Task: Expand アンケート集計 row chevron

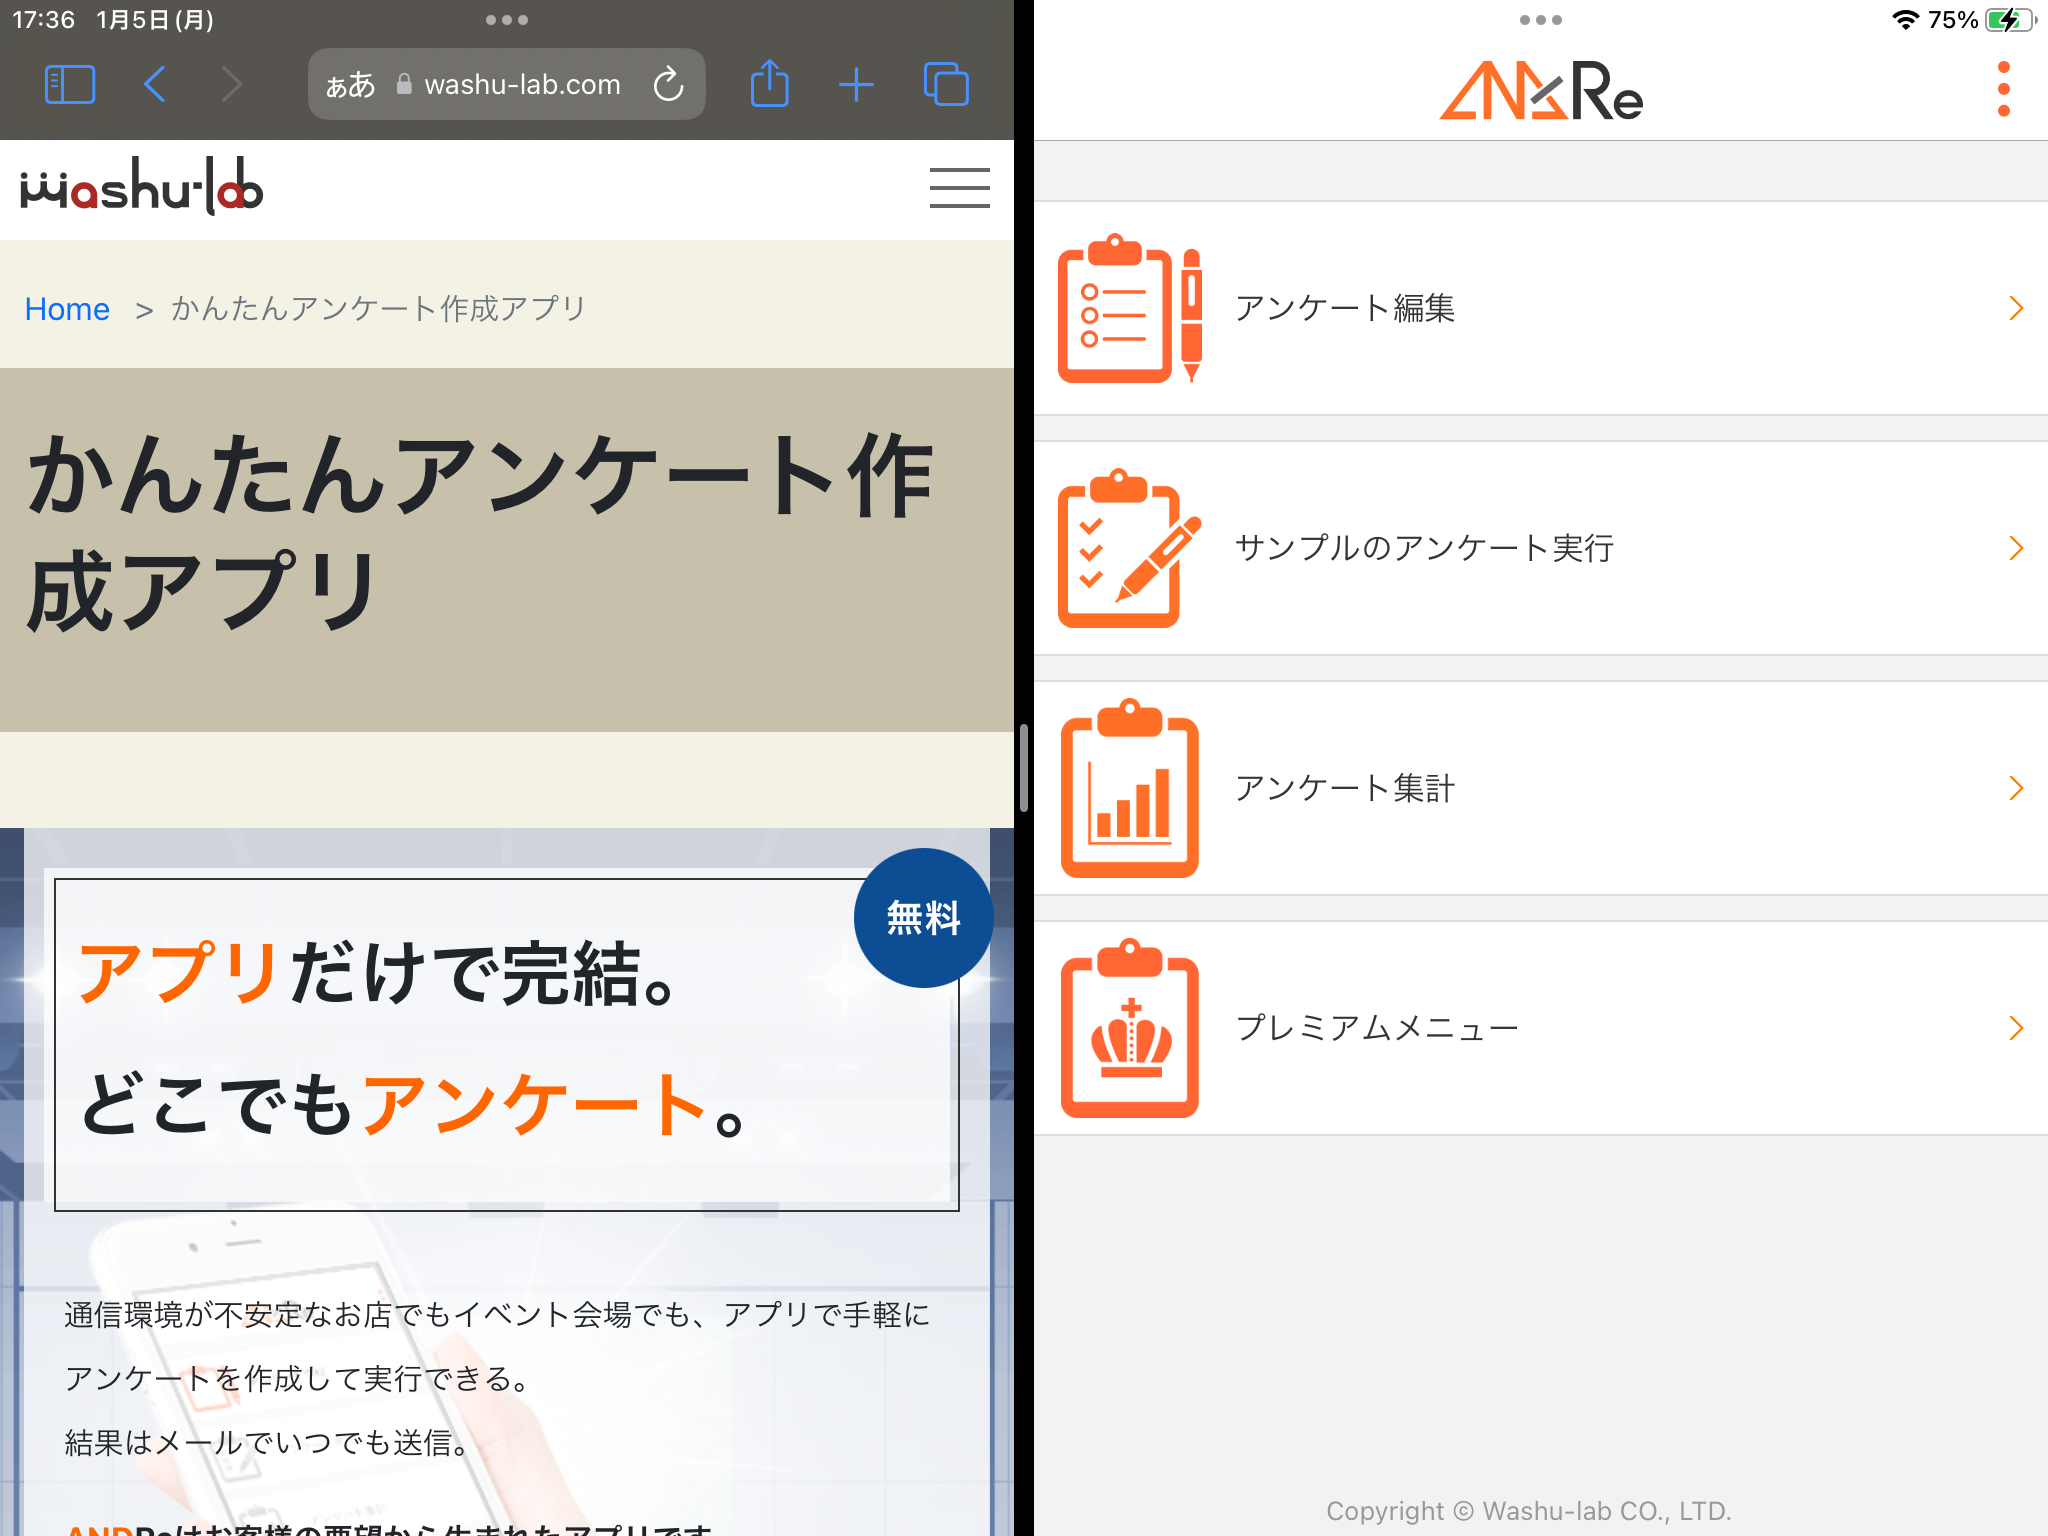Action: coord(2016,788)
